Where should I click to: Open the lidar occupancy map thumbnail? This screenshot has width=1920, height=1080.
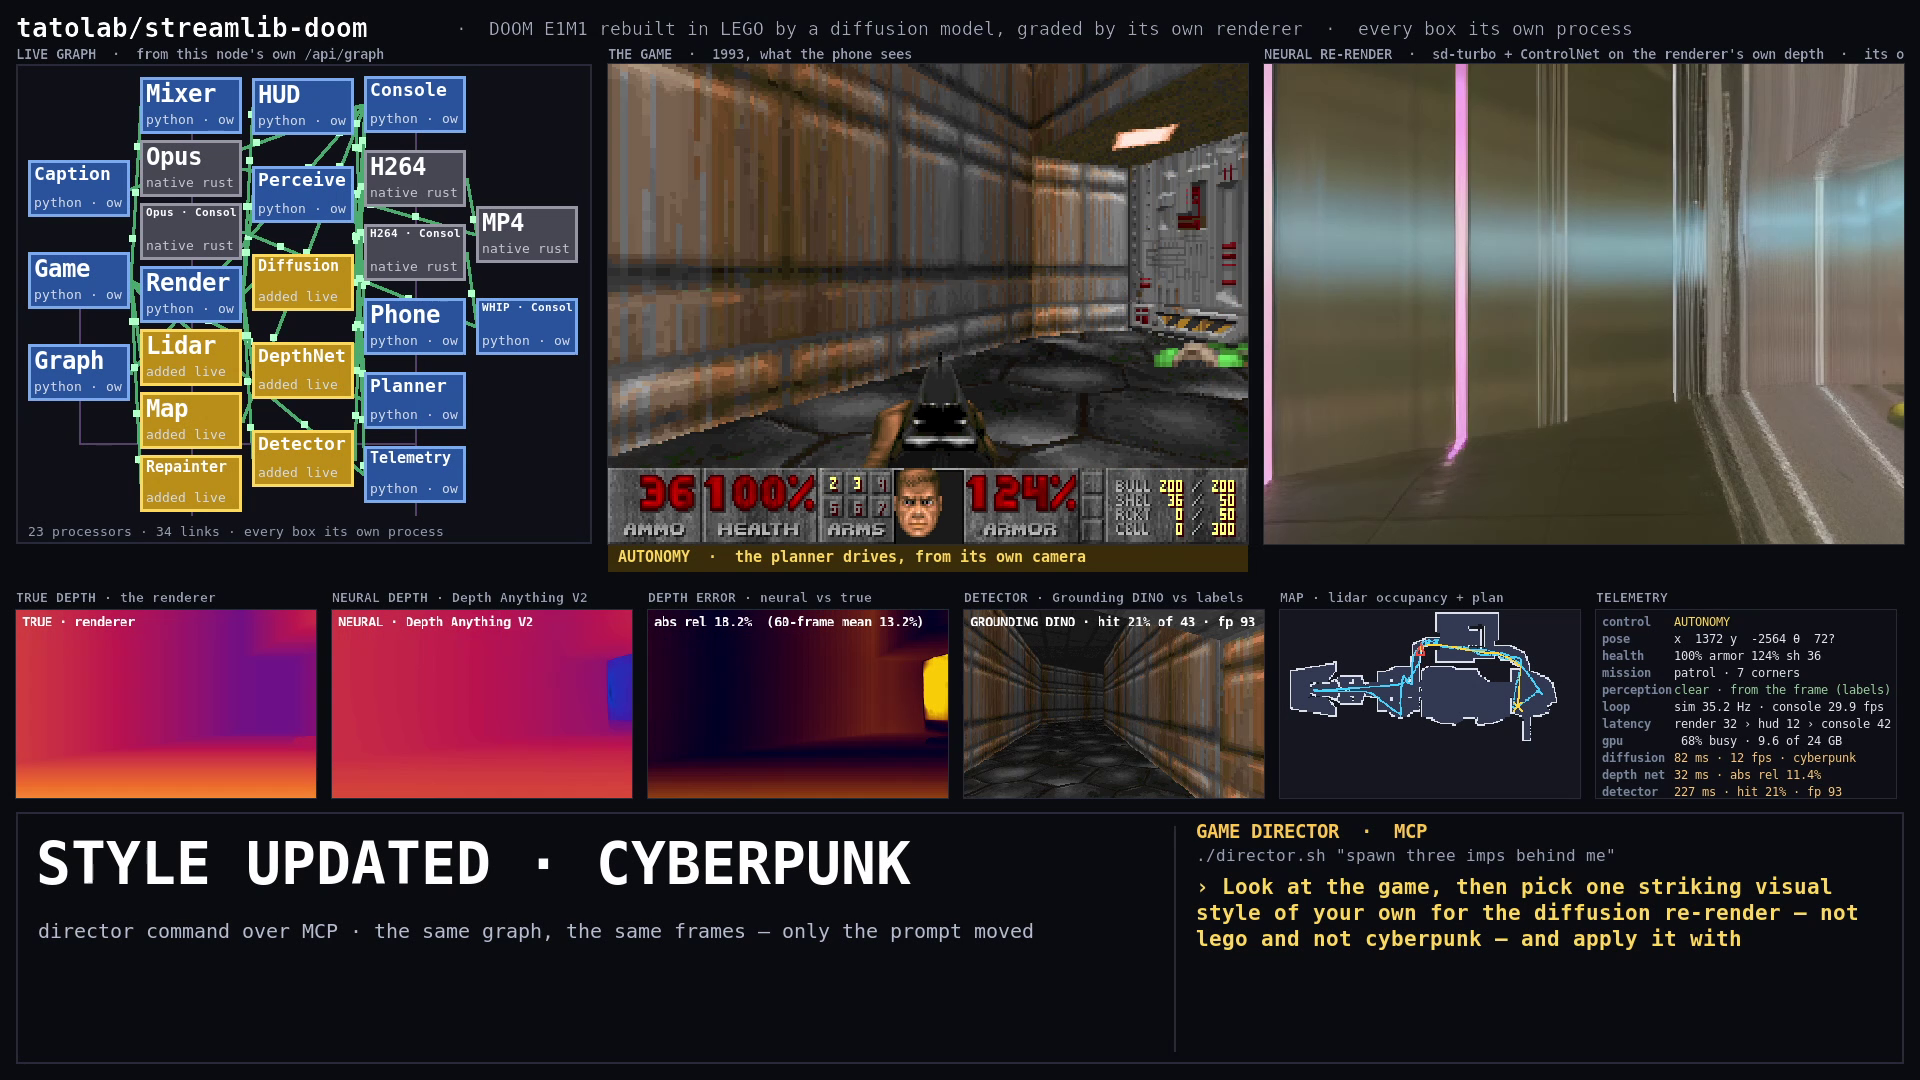coord(1430,704)
